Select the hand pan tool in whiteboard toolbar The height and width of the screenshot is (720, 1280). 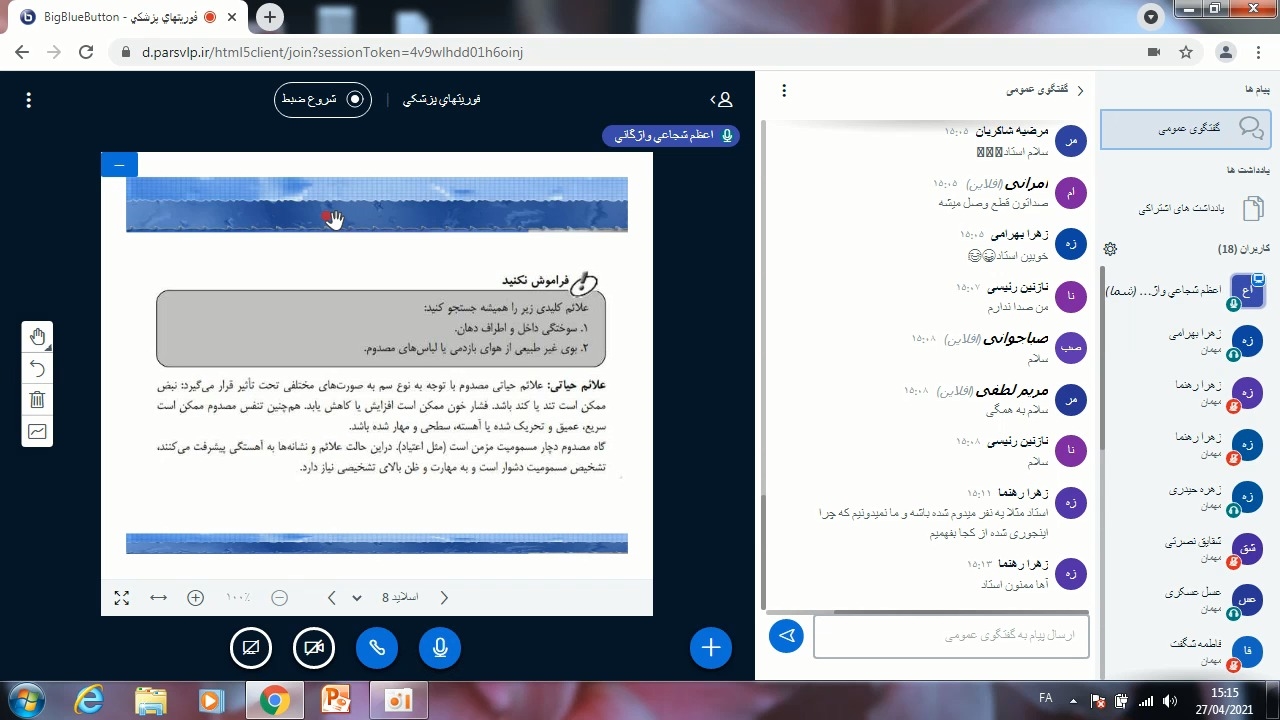[37, 337]
